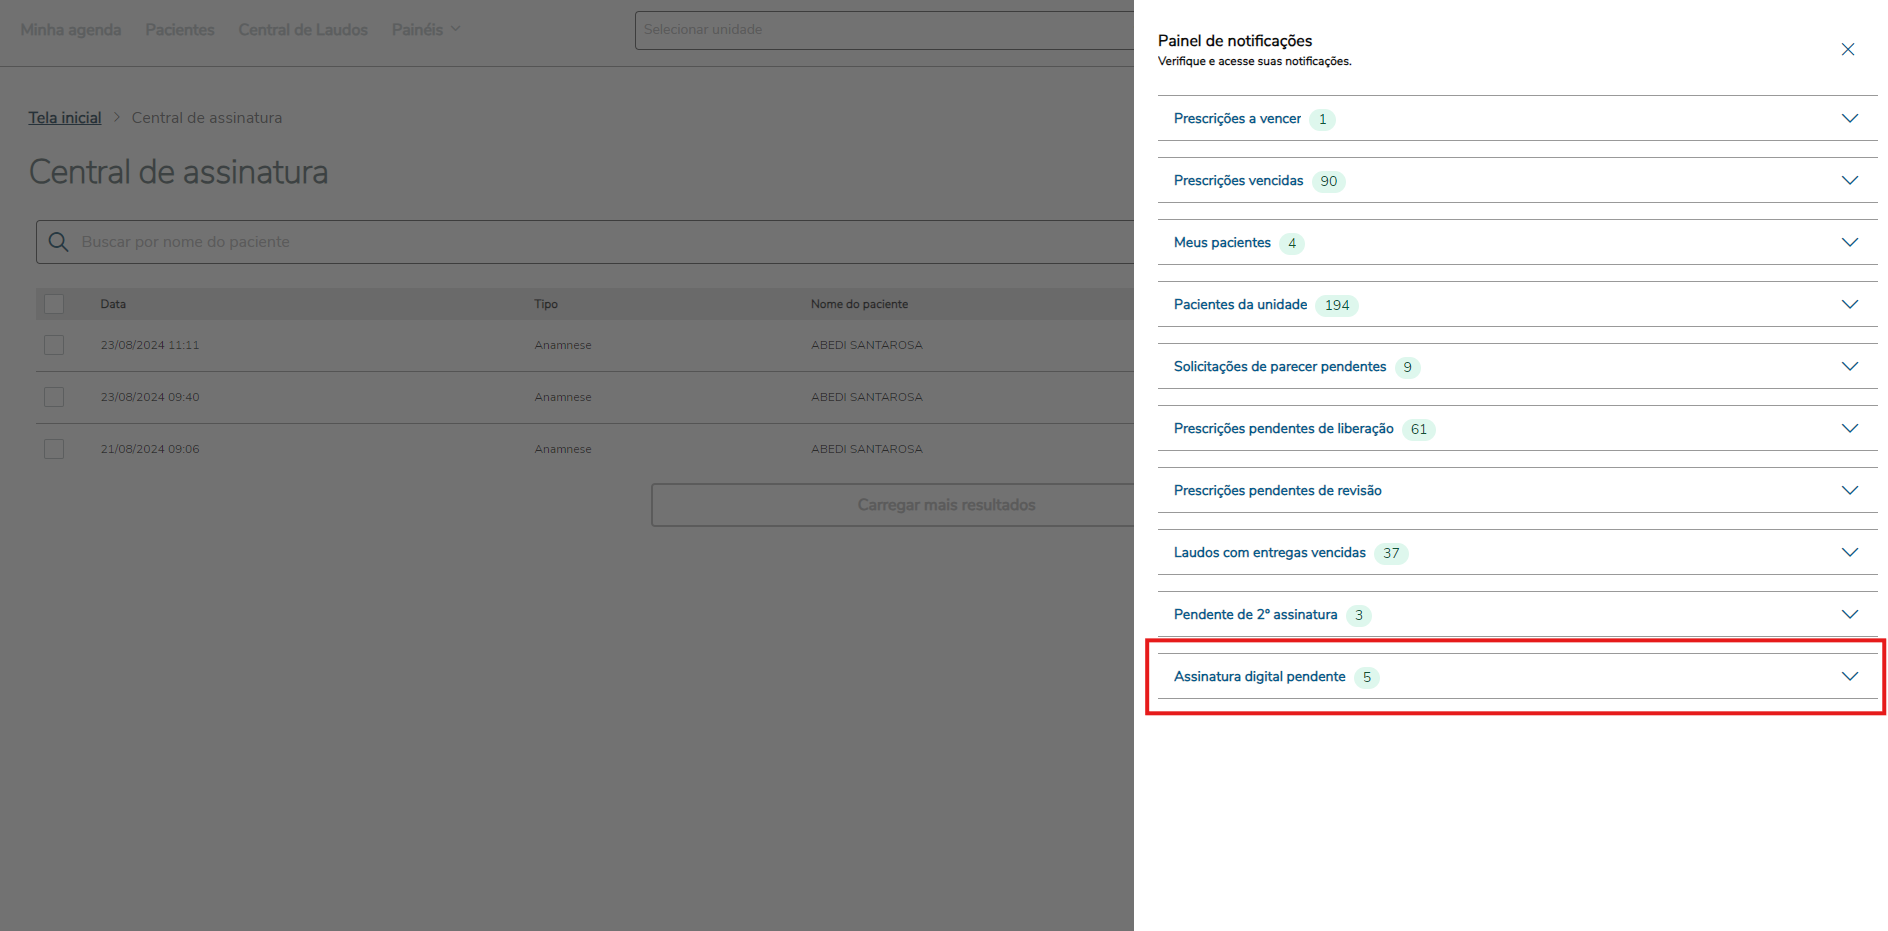
Task: Expand Prescrições a vencer chevron
Action: tap(1849, 119)
